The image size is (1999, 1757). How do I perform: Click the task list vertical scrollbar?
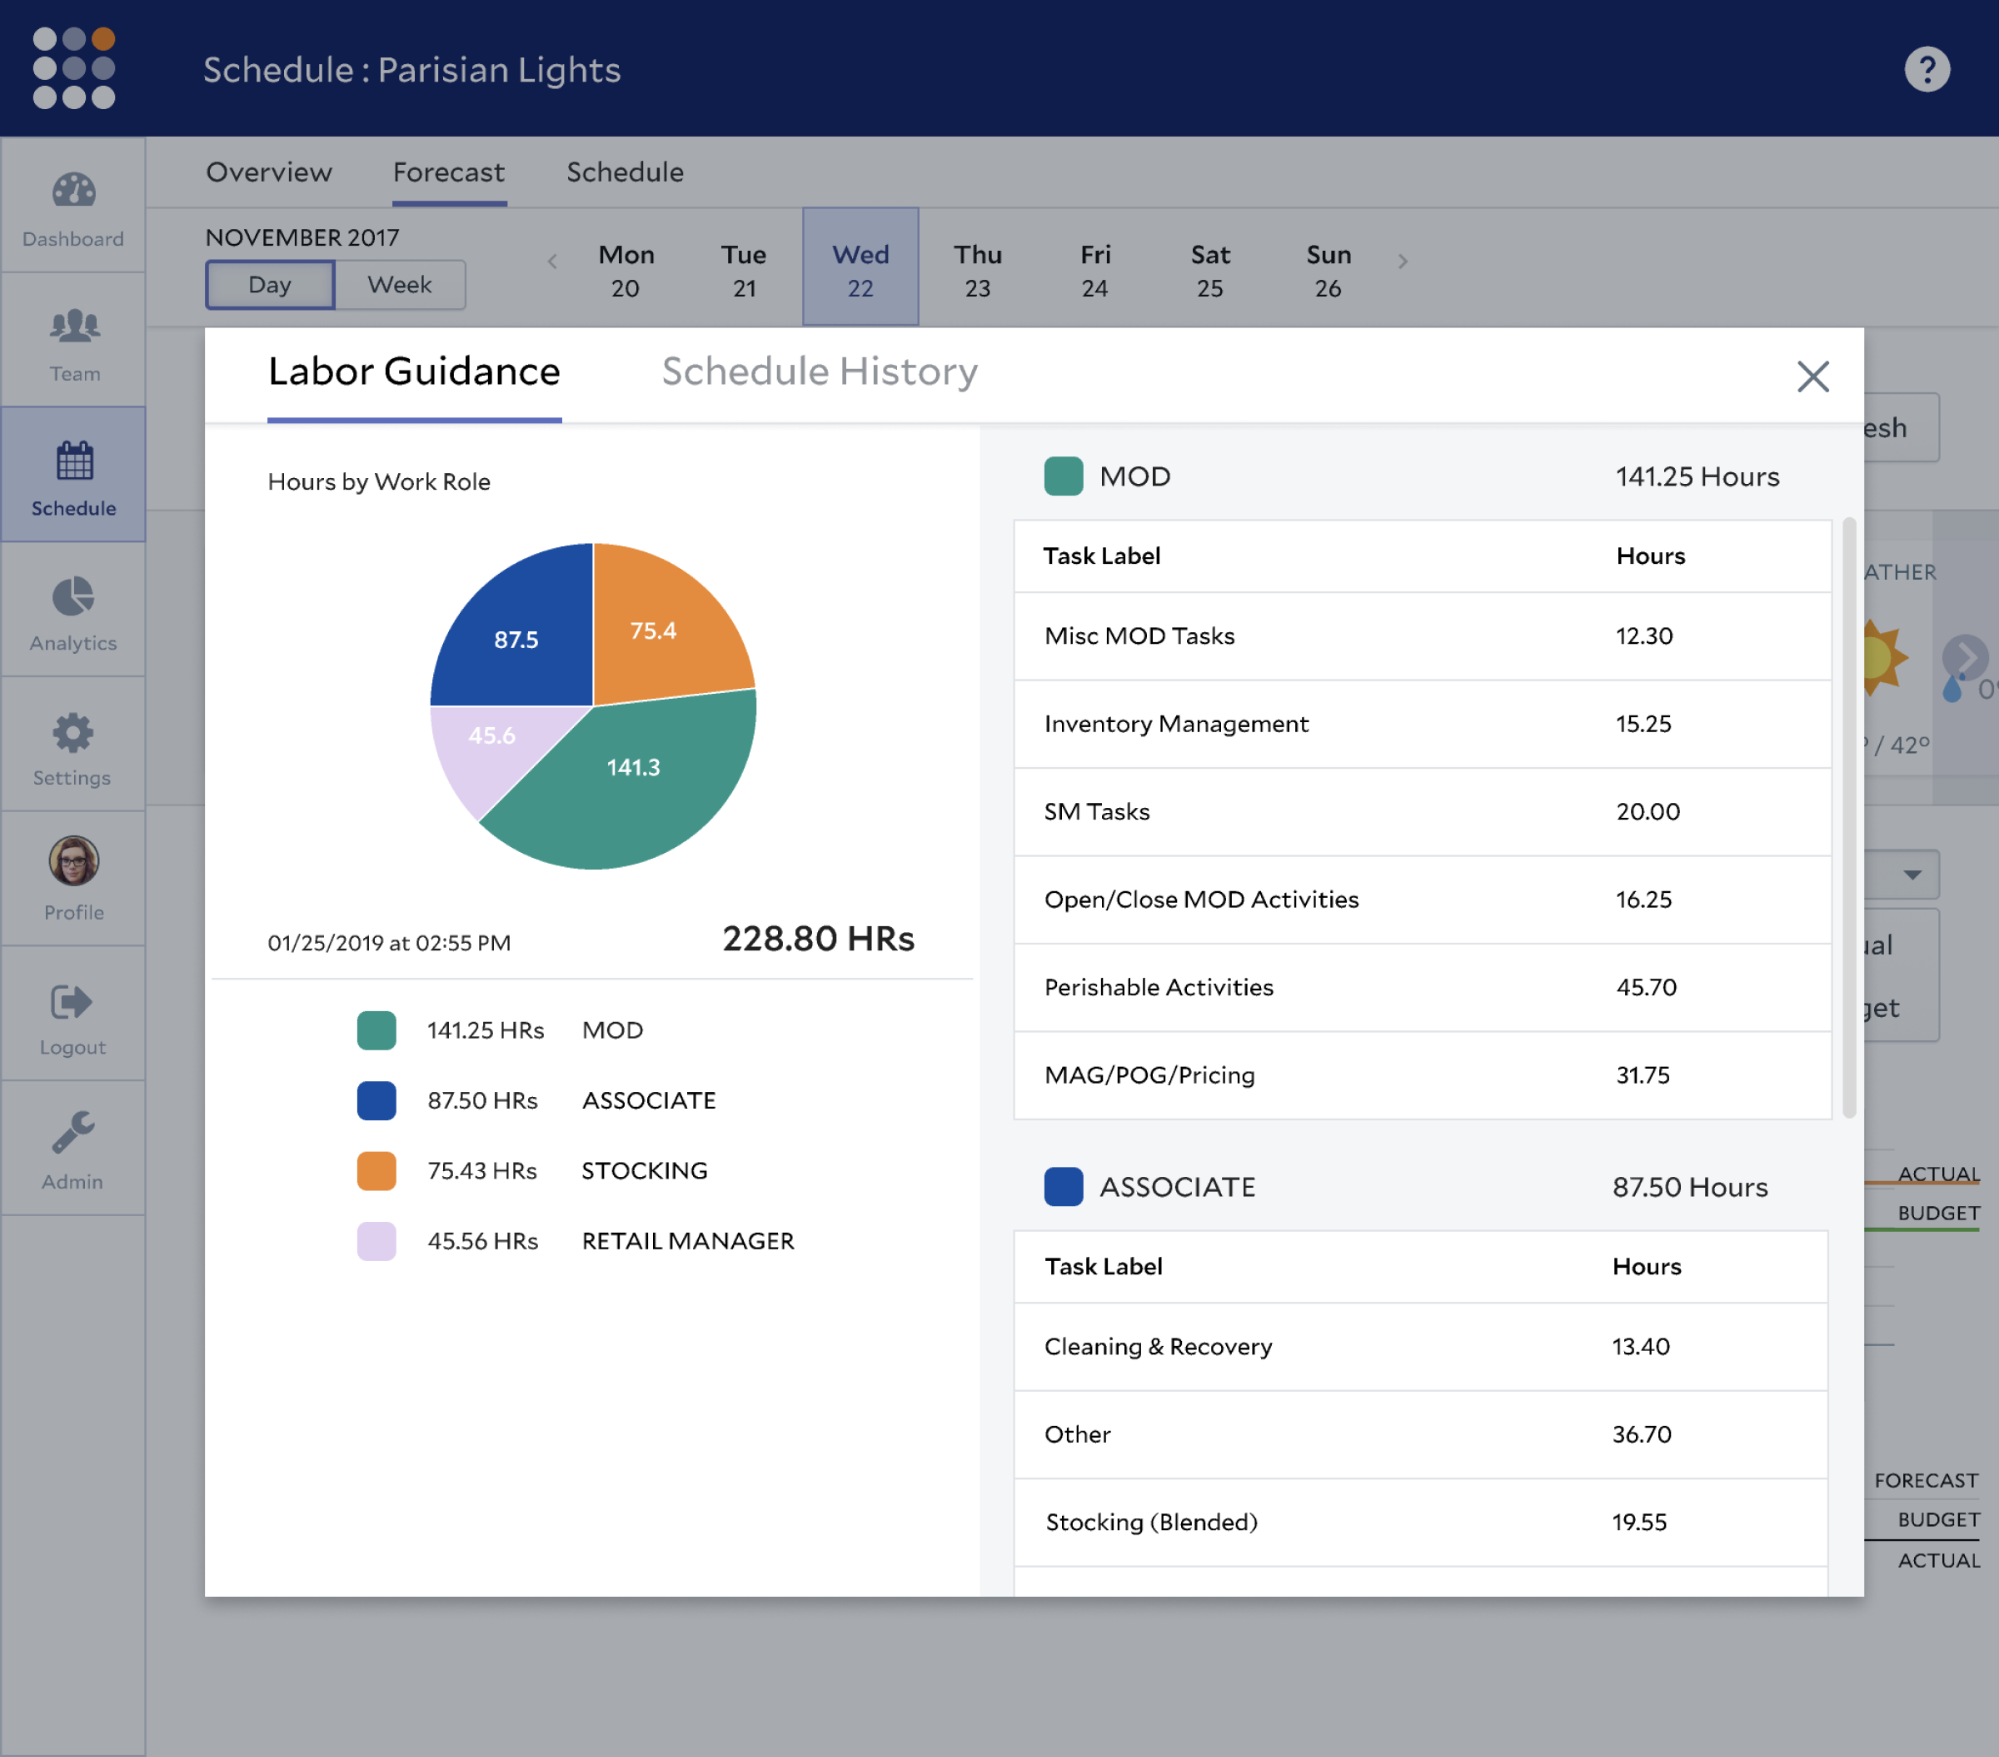coord(1849,816)
